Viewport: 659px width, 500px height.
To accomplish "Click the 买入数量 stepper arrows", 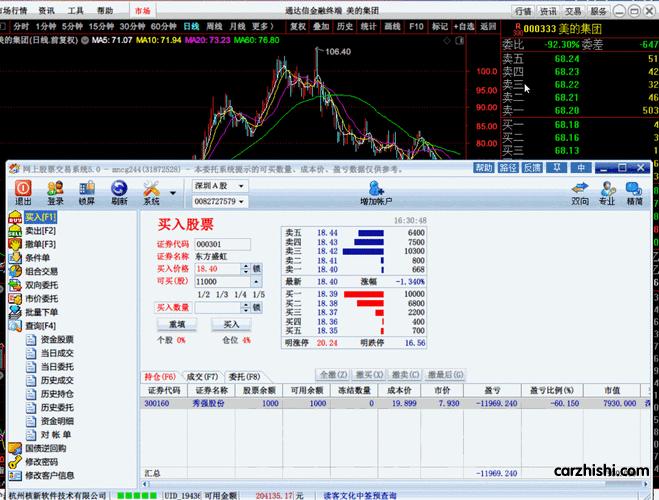I will (x=246, y=308).
